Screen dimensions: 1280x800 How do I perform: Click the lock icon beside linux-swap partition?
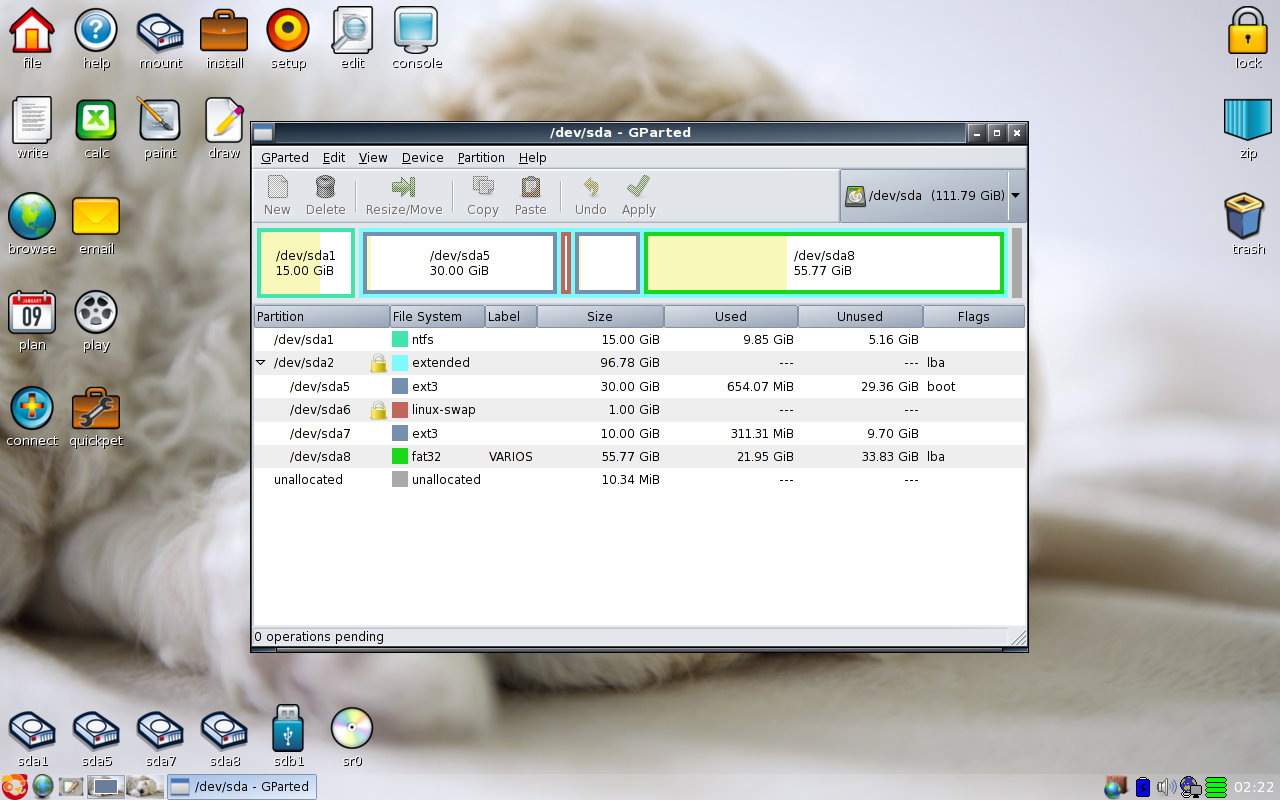pos(378,409)
